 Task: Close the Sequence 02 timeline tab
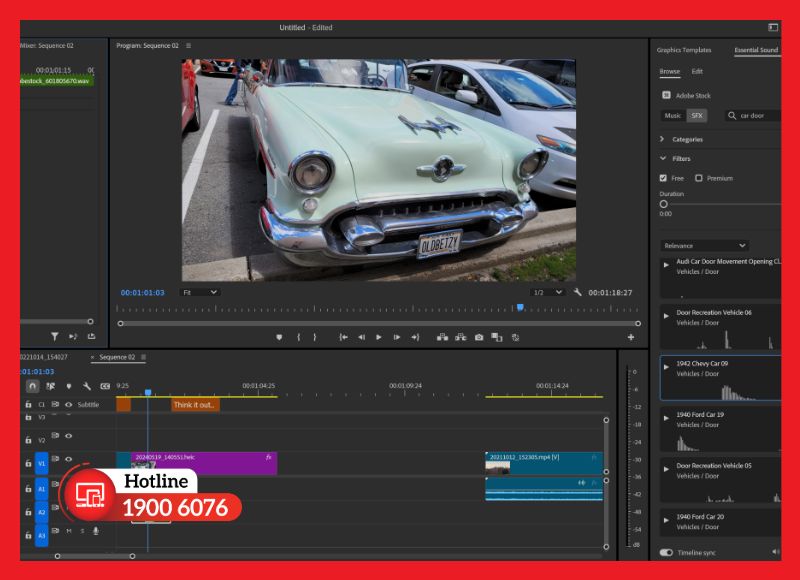(92, 357)
